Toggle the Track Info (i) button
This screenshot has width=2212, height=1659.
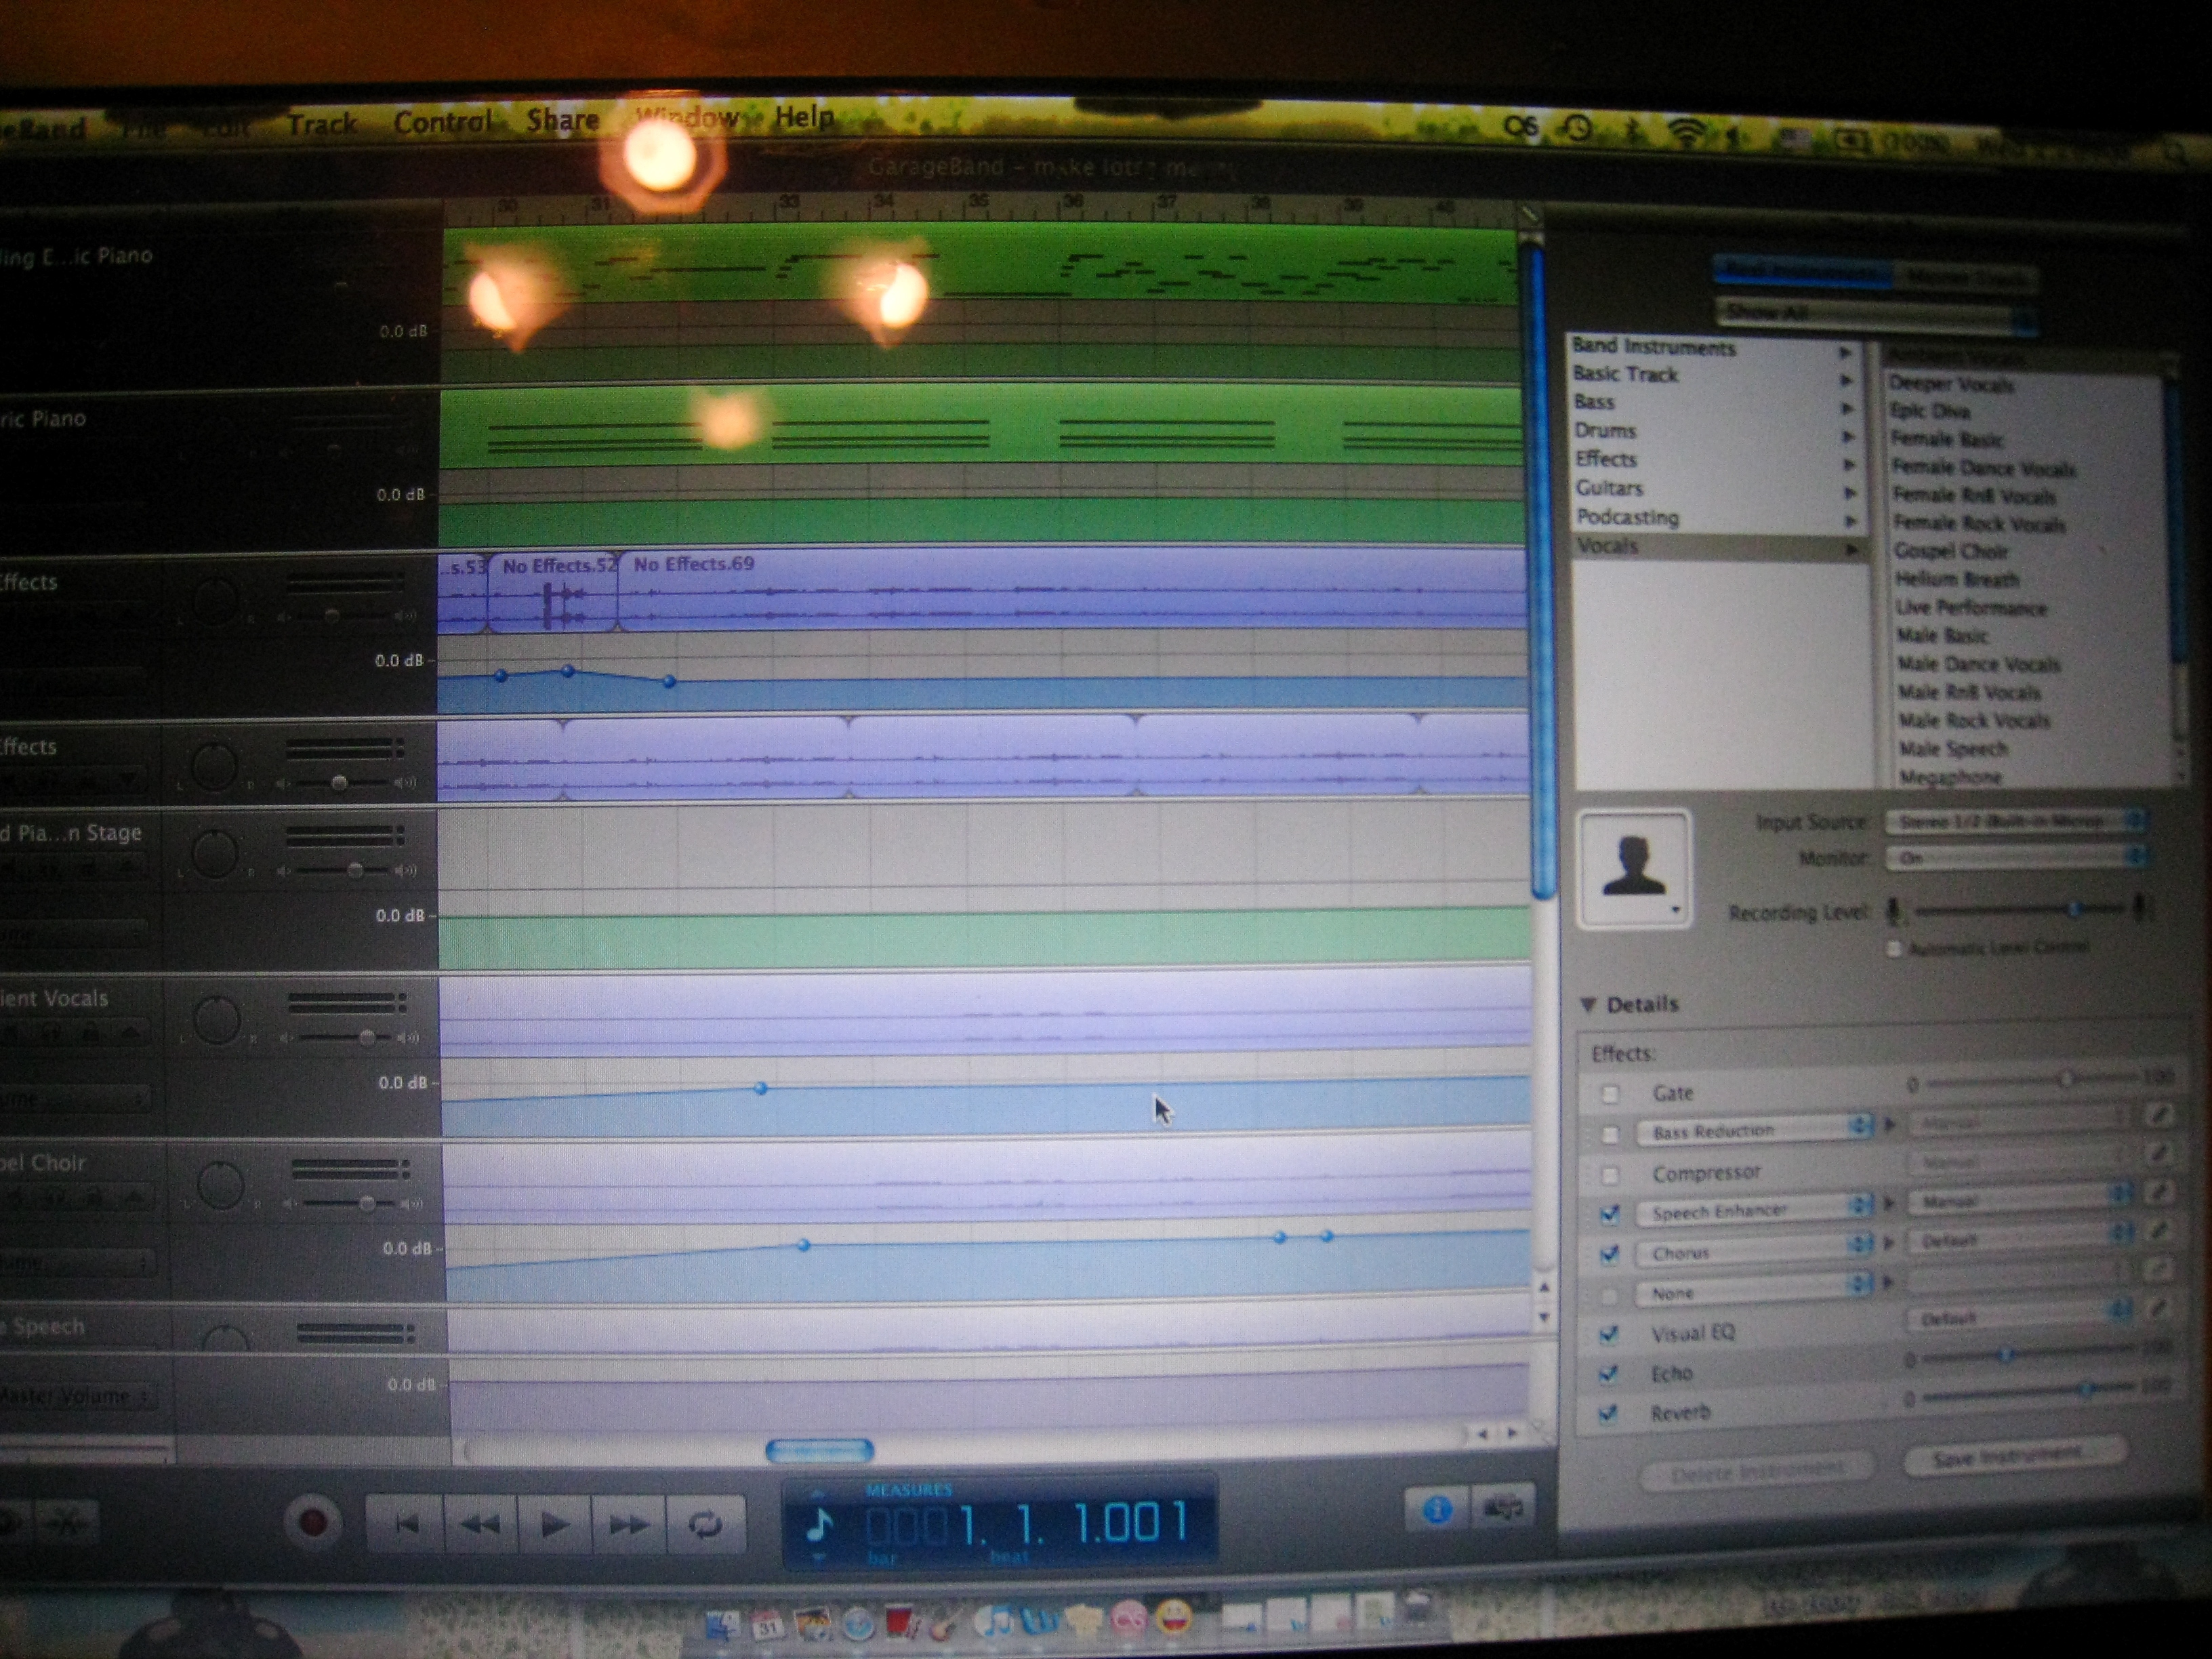(1438, 1509)
